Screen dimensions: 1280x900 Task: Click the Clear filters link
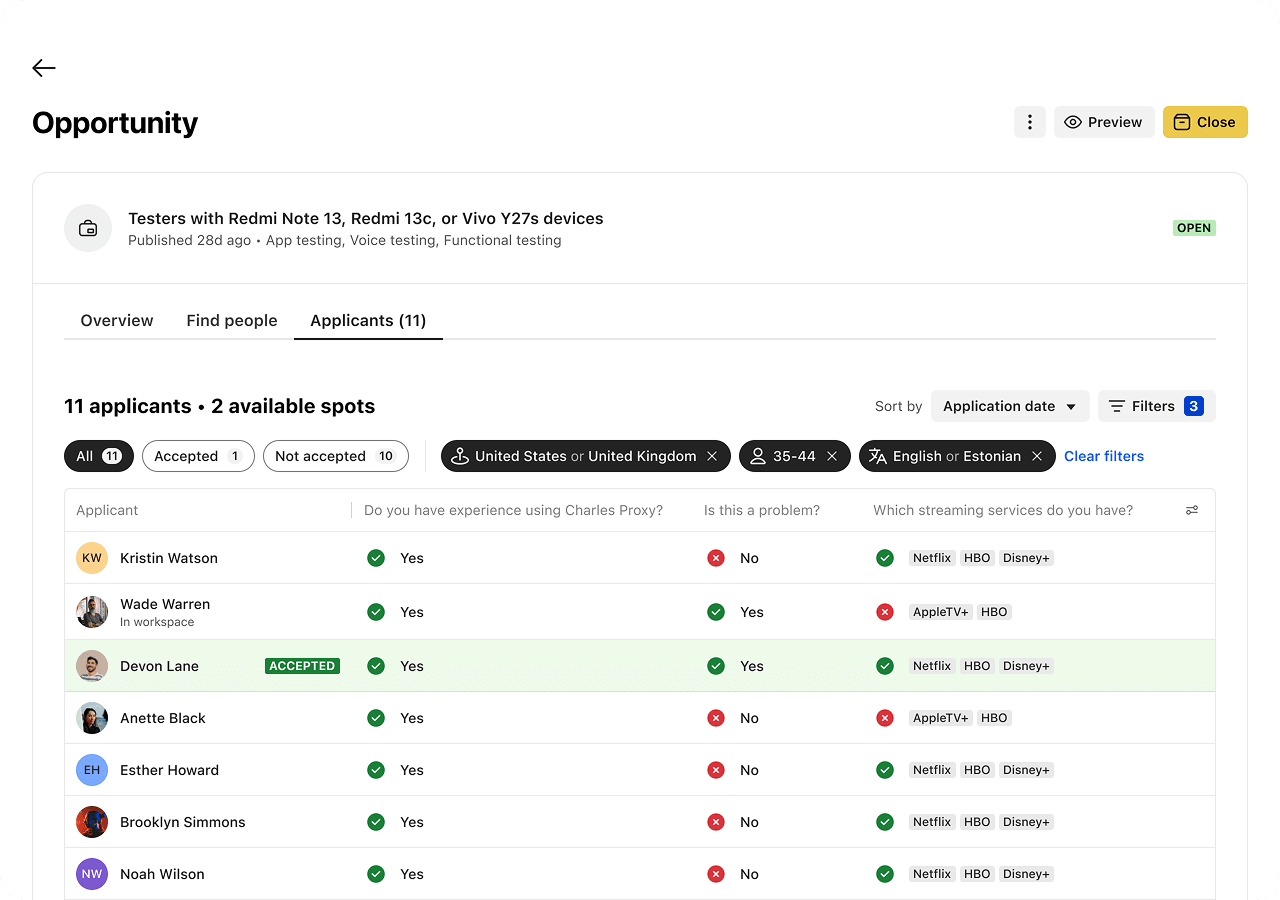point(1104,456)
